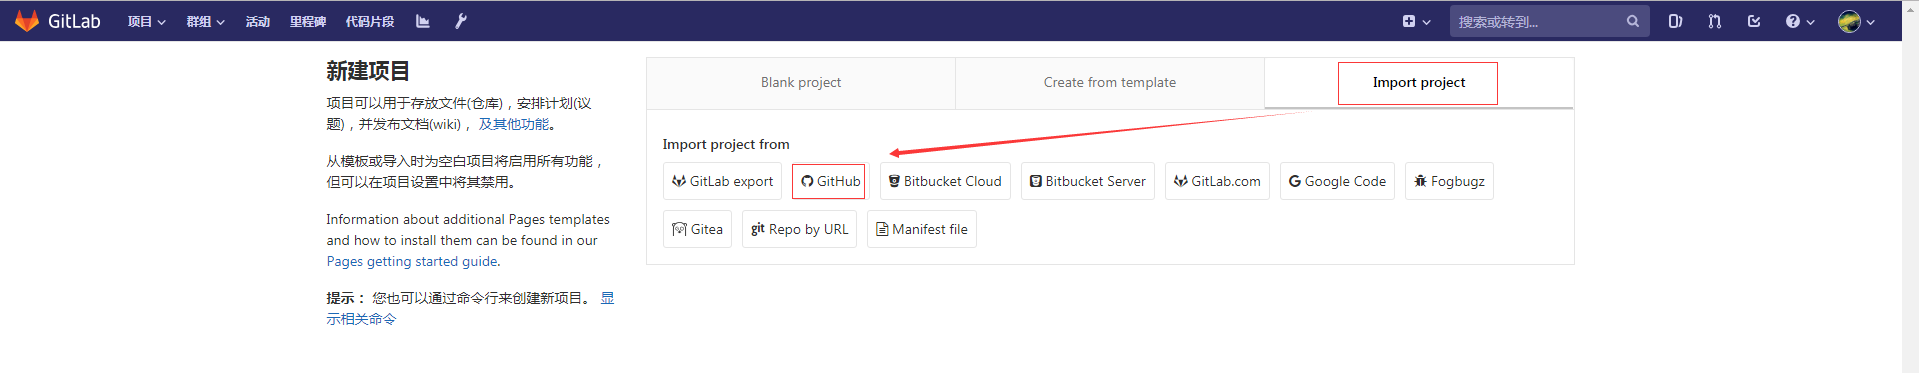Open the plus create-new dropdown

pos(1416,21)
